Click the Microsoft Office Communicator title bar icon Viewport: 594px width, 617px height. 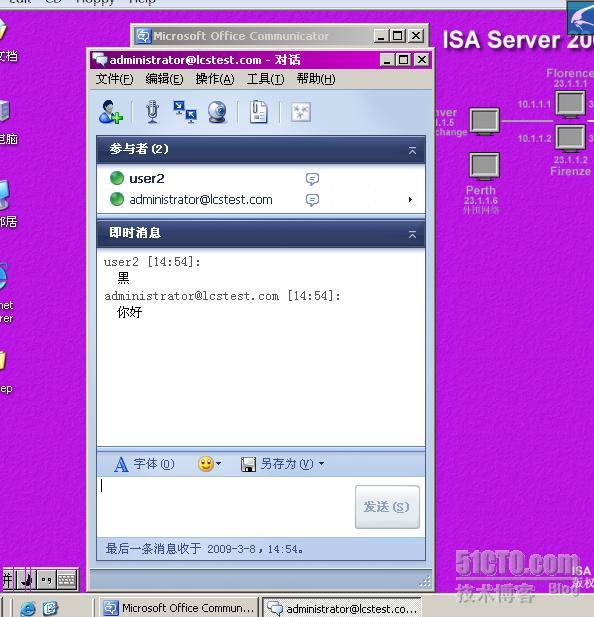click(x=143, y=36)
